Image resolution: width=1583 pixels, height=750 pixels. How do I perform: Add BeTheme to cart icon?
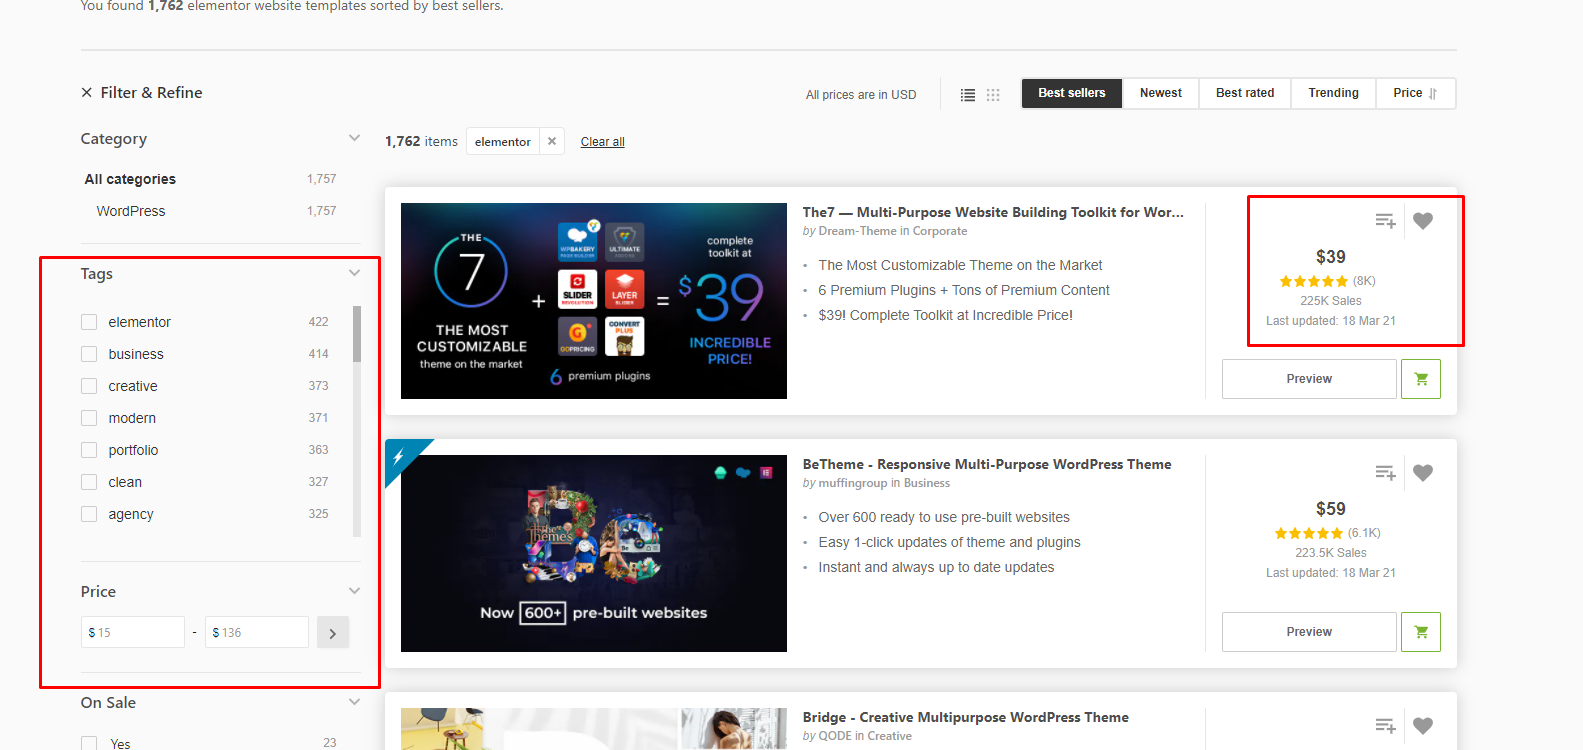(1421, 632)
